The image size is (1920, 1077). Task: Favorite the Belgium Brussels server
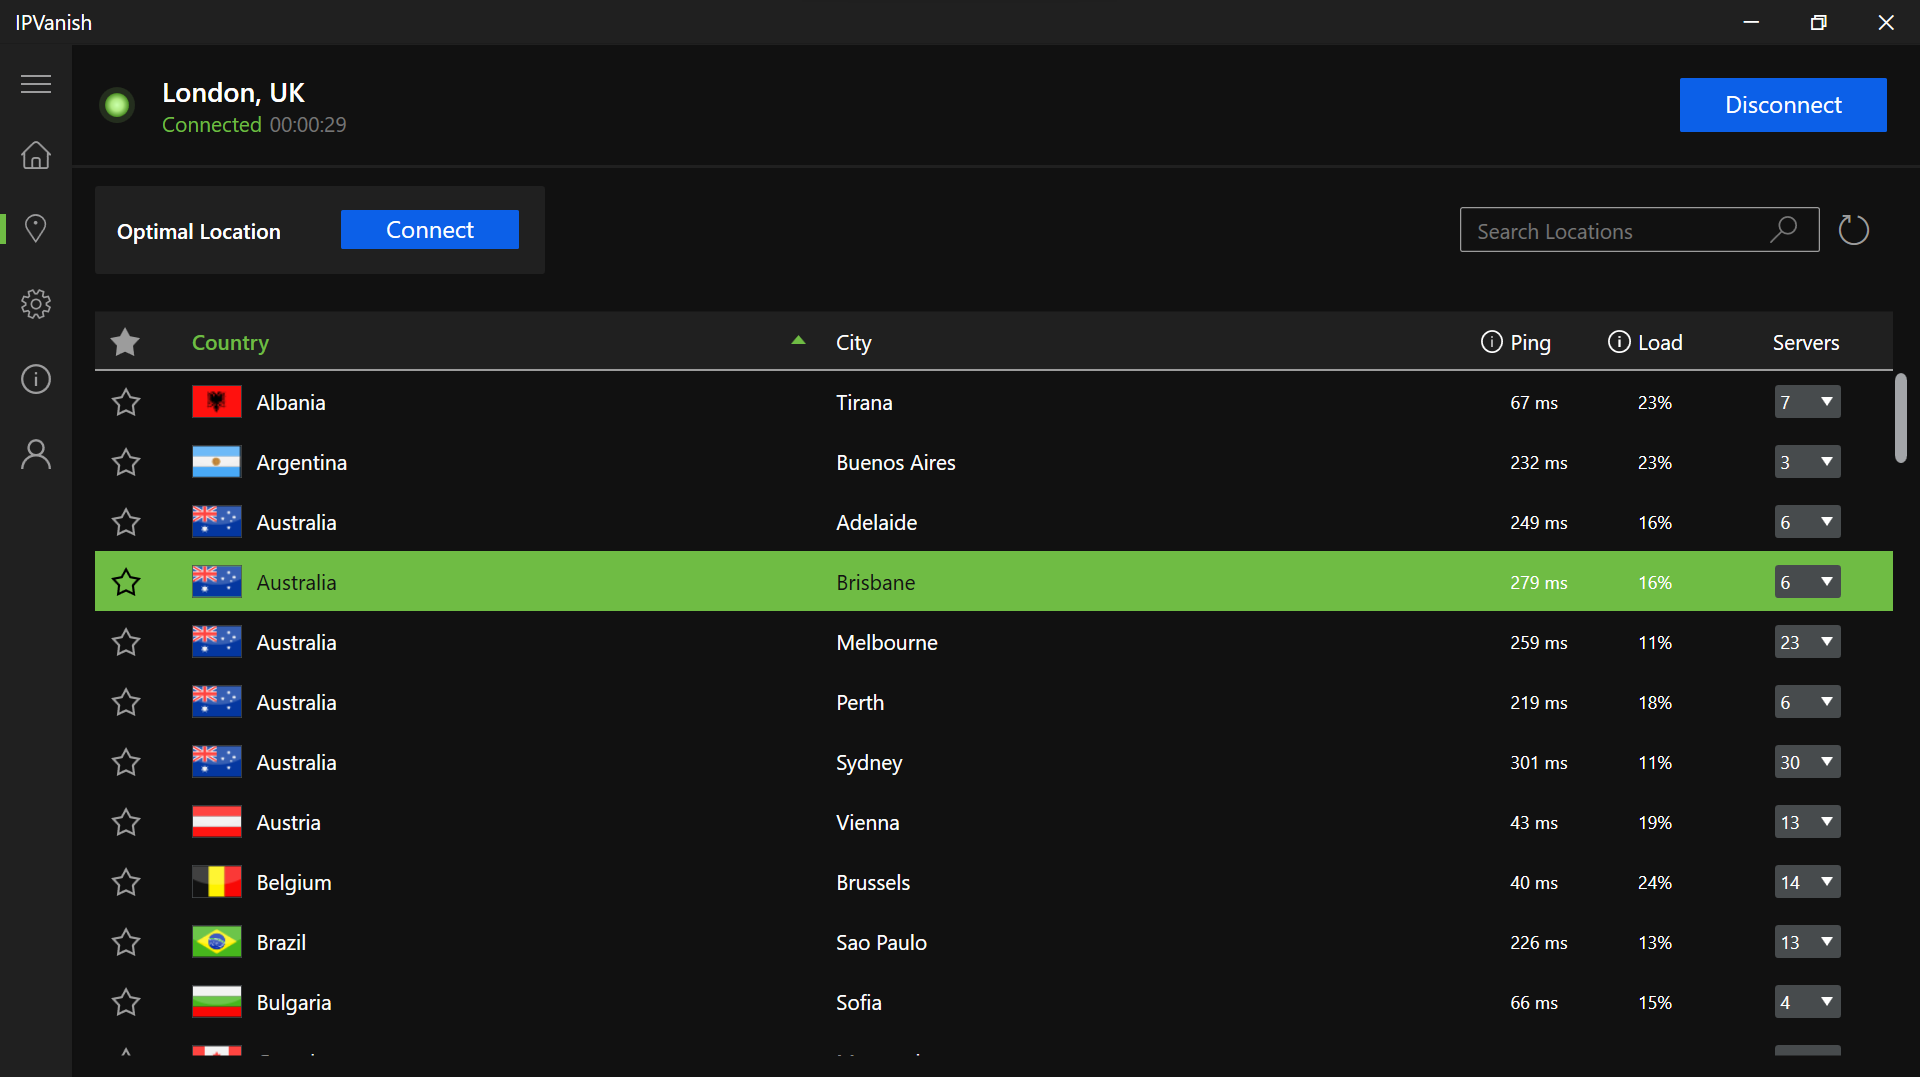point(126,882)
